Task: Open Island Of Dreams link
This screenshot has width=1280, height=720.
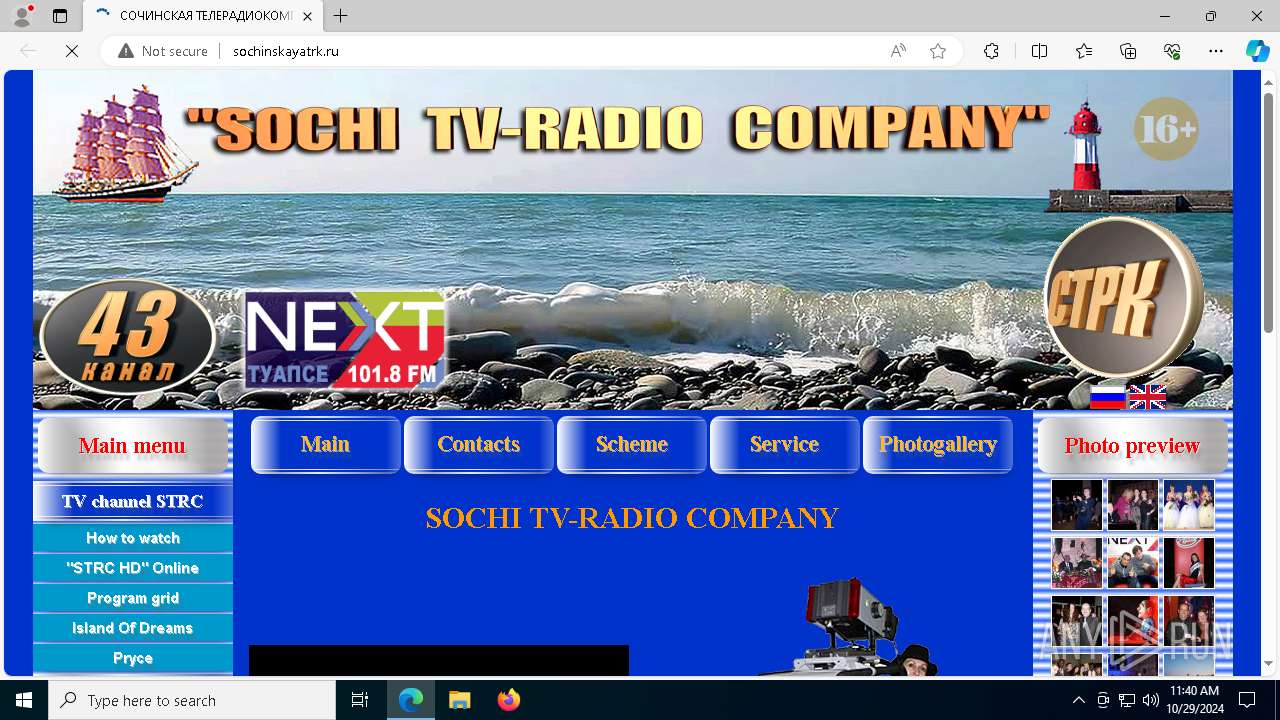Action: point(133,628)
